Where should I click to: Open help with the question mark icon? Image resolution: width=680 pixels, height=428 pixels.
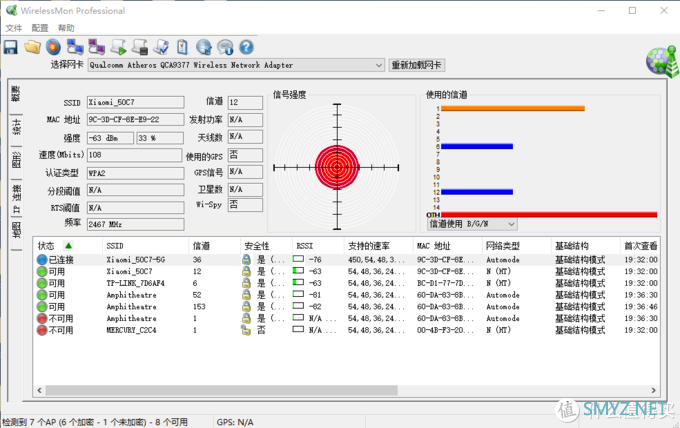[246, 47]
